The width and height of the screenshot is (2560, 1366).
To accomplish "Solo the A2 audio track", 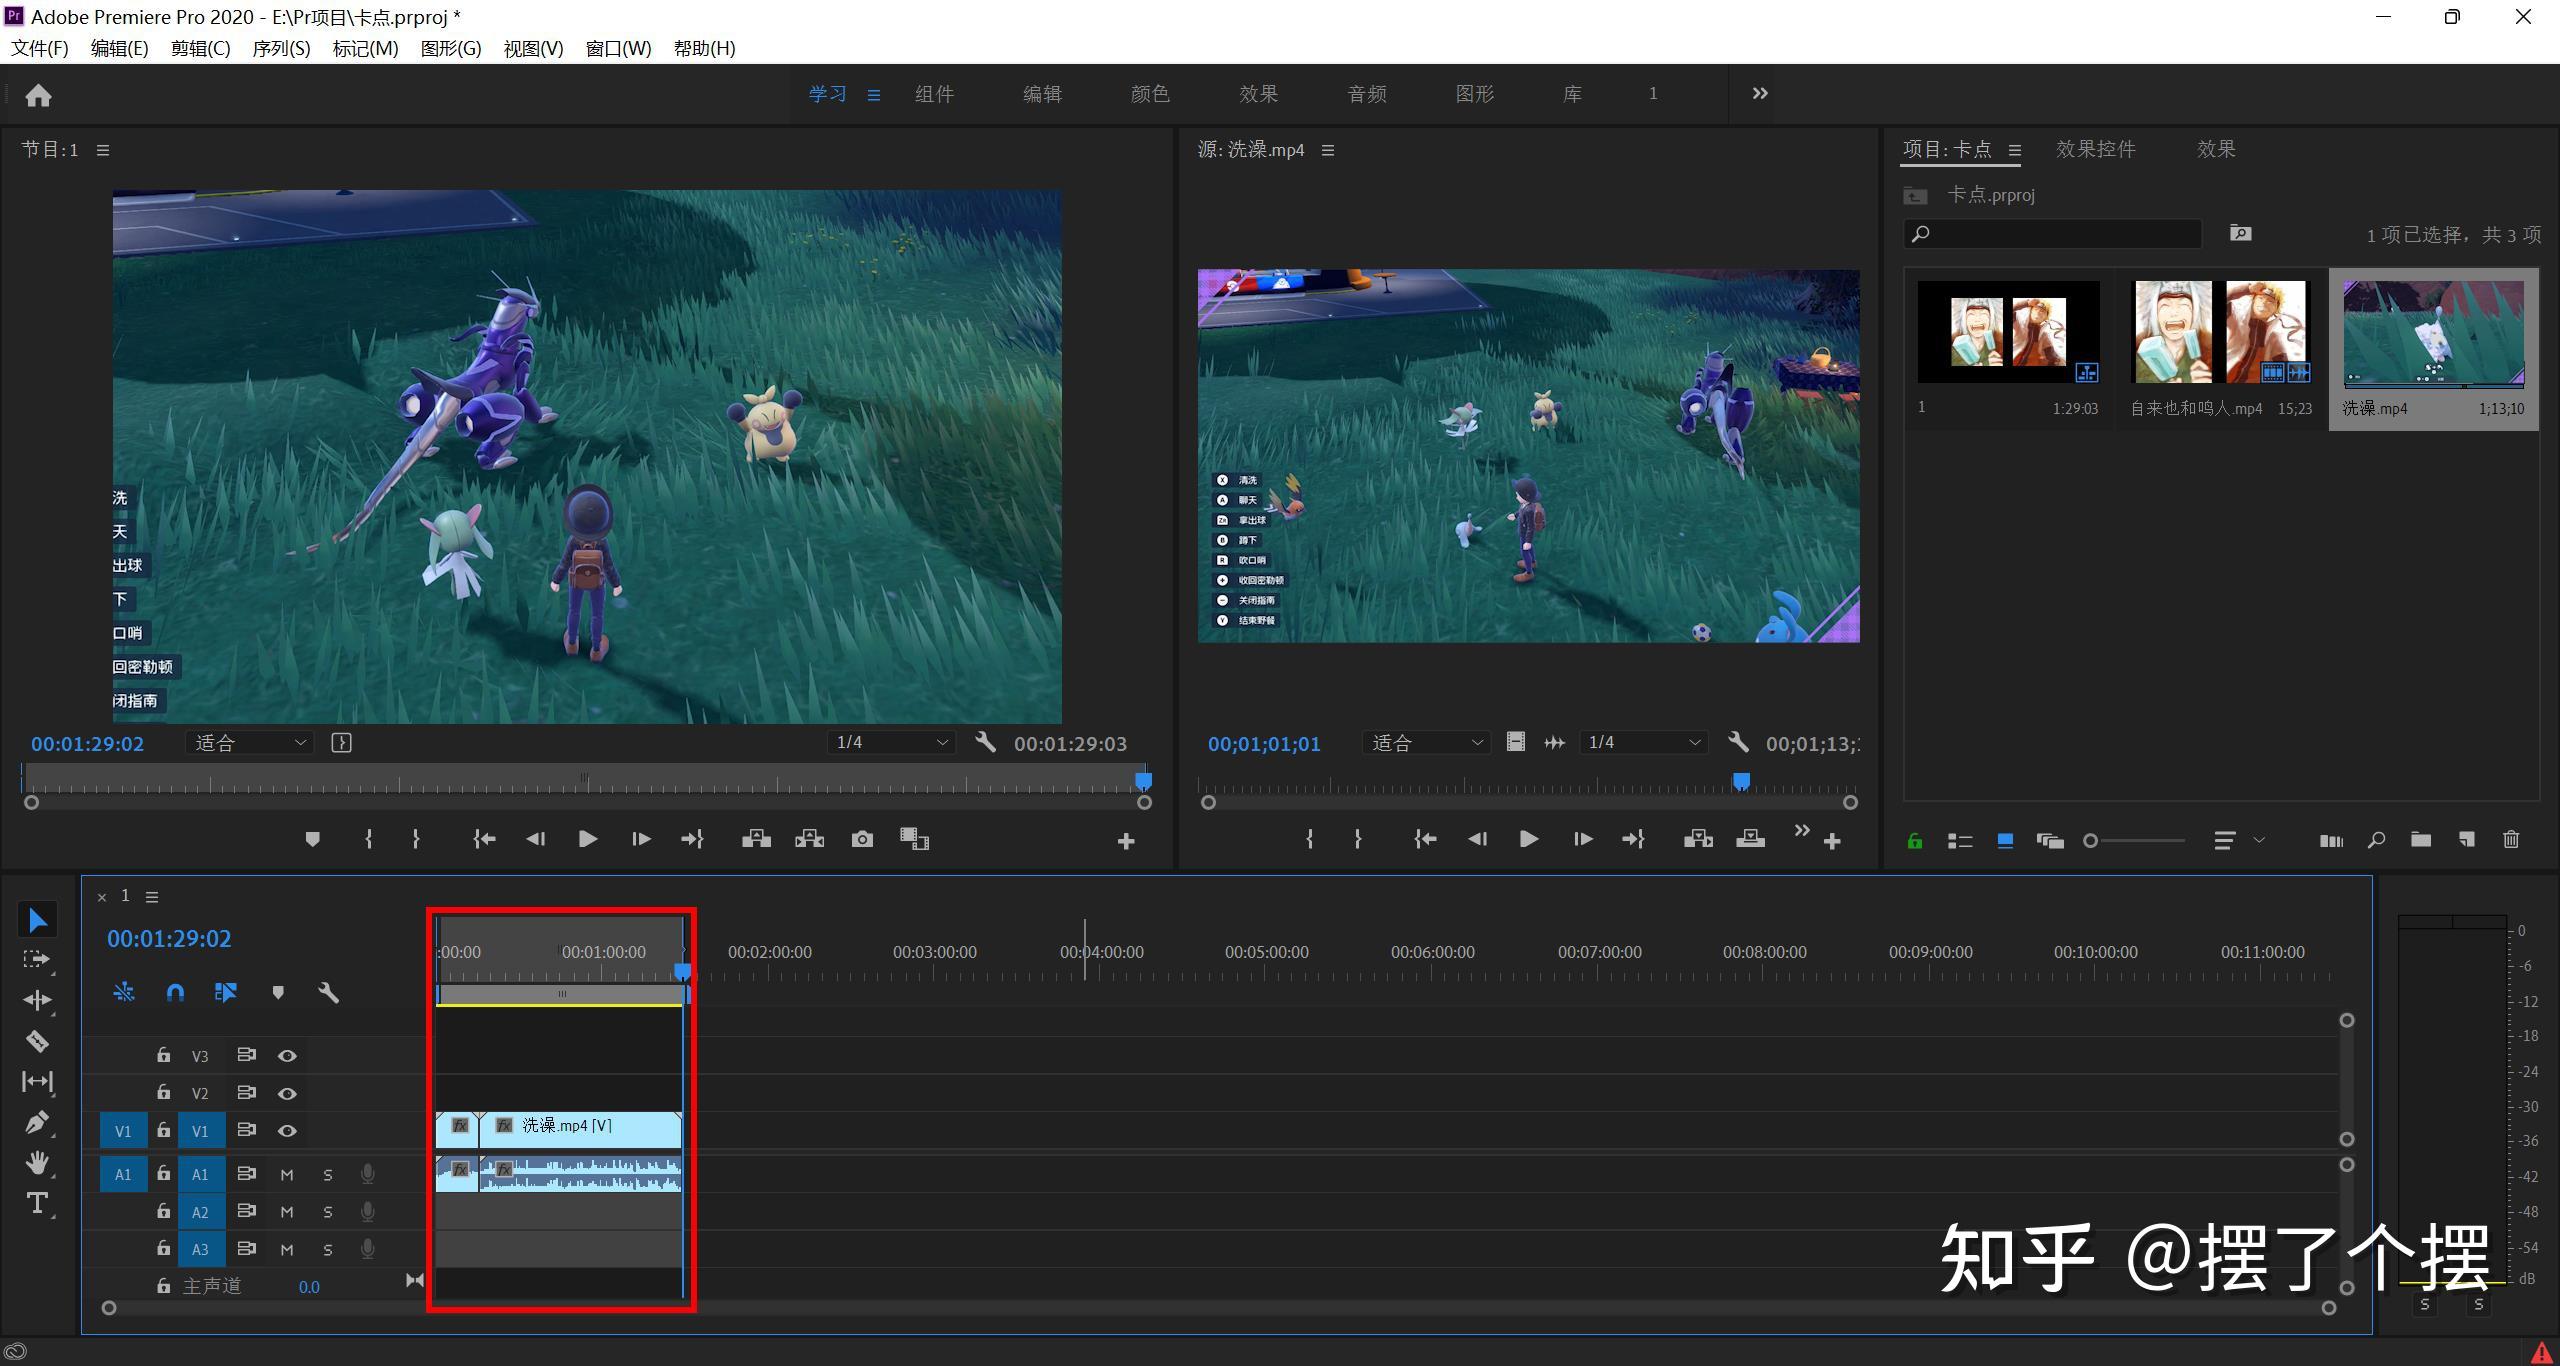I will click(328, 1212).
